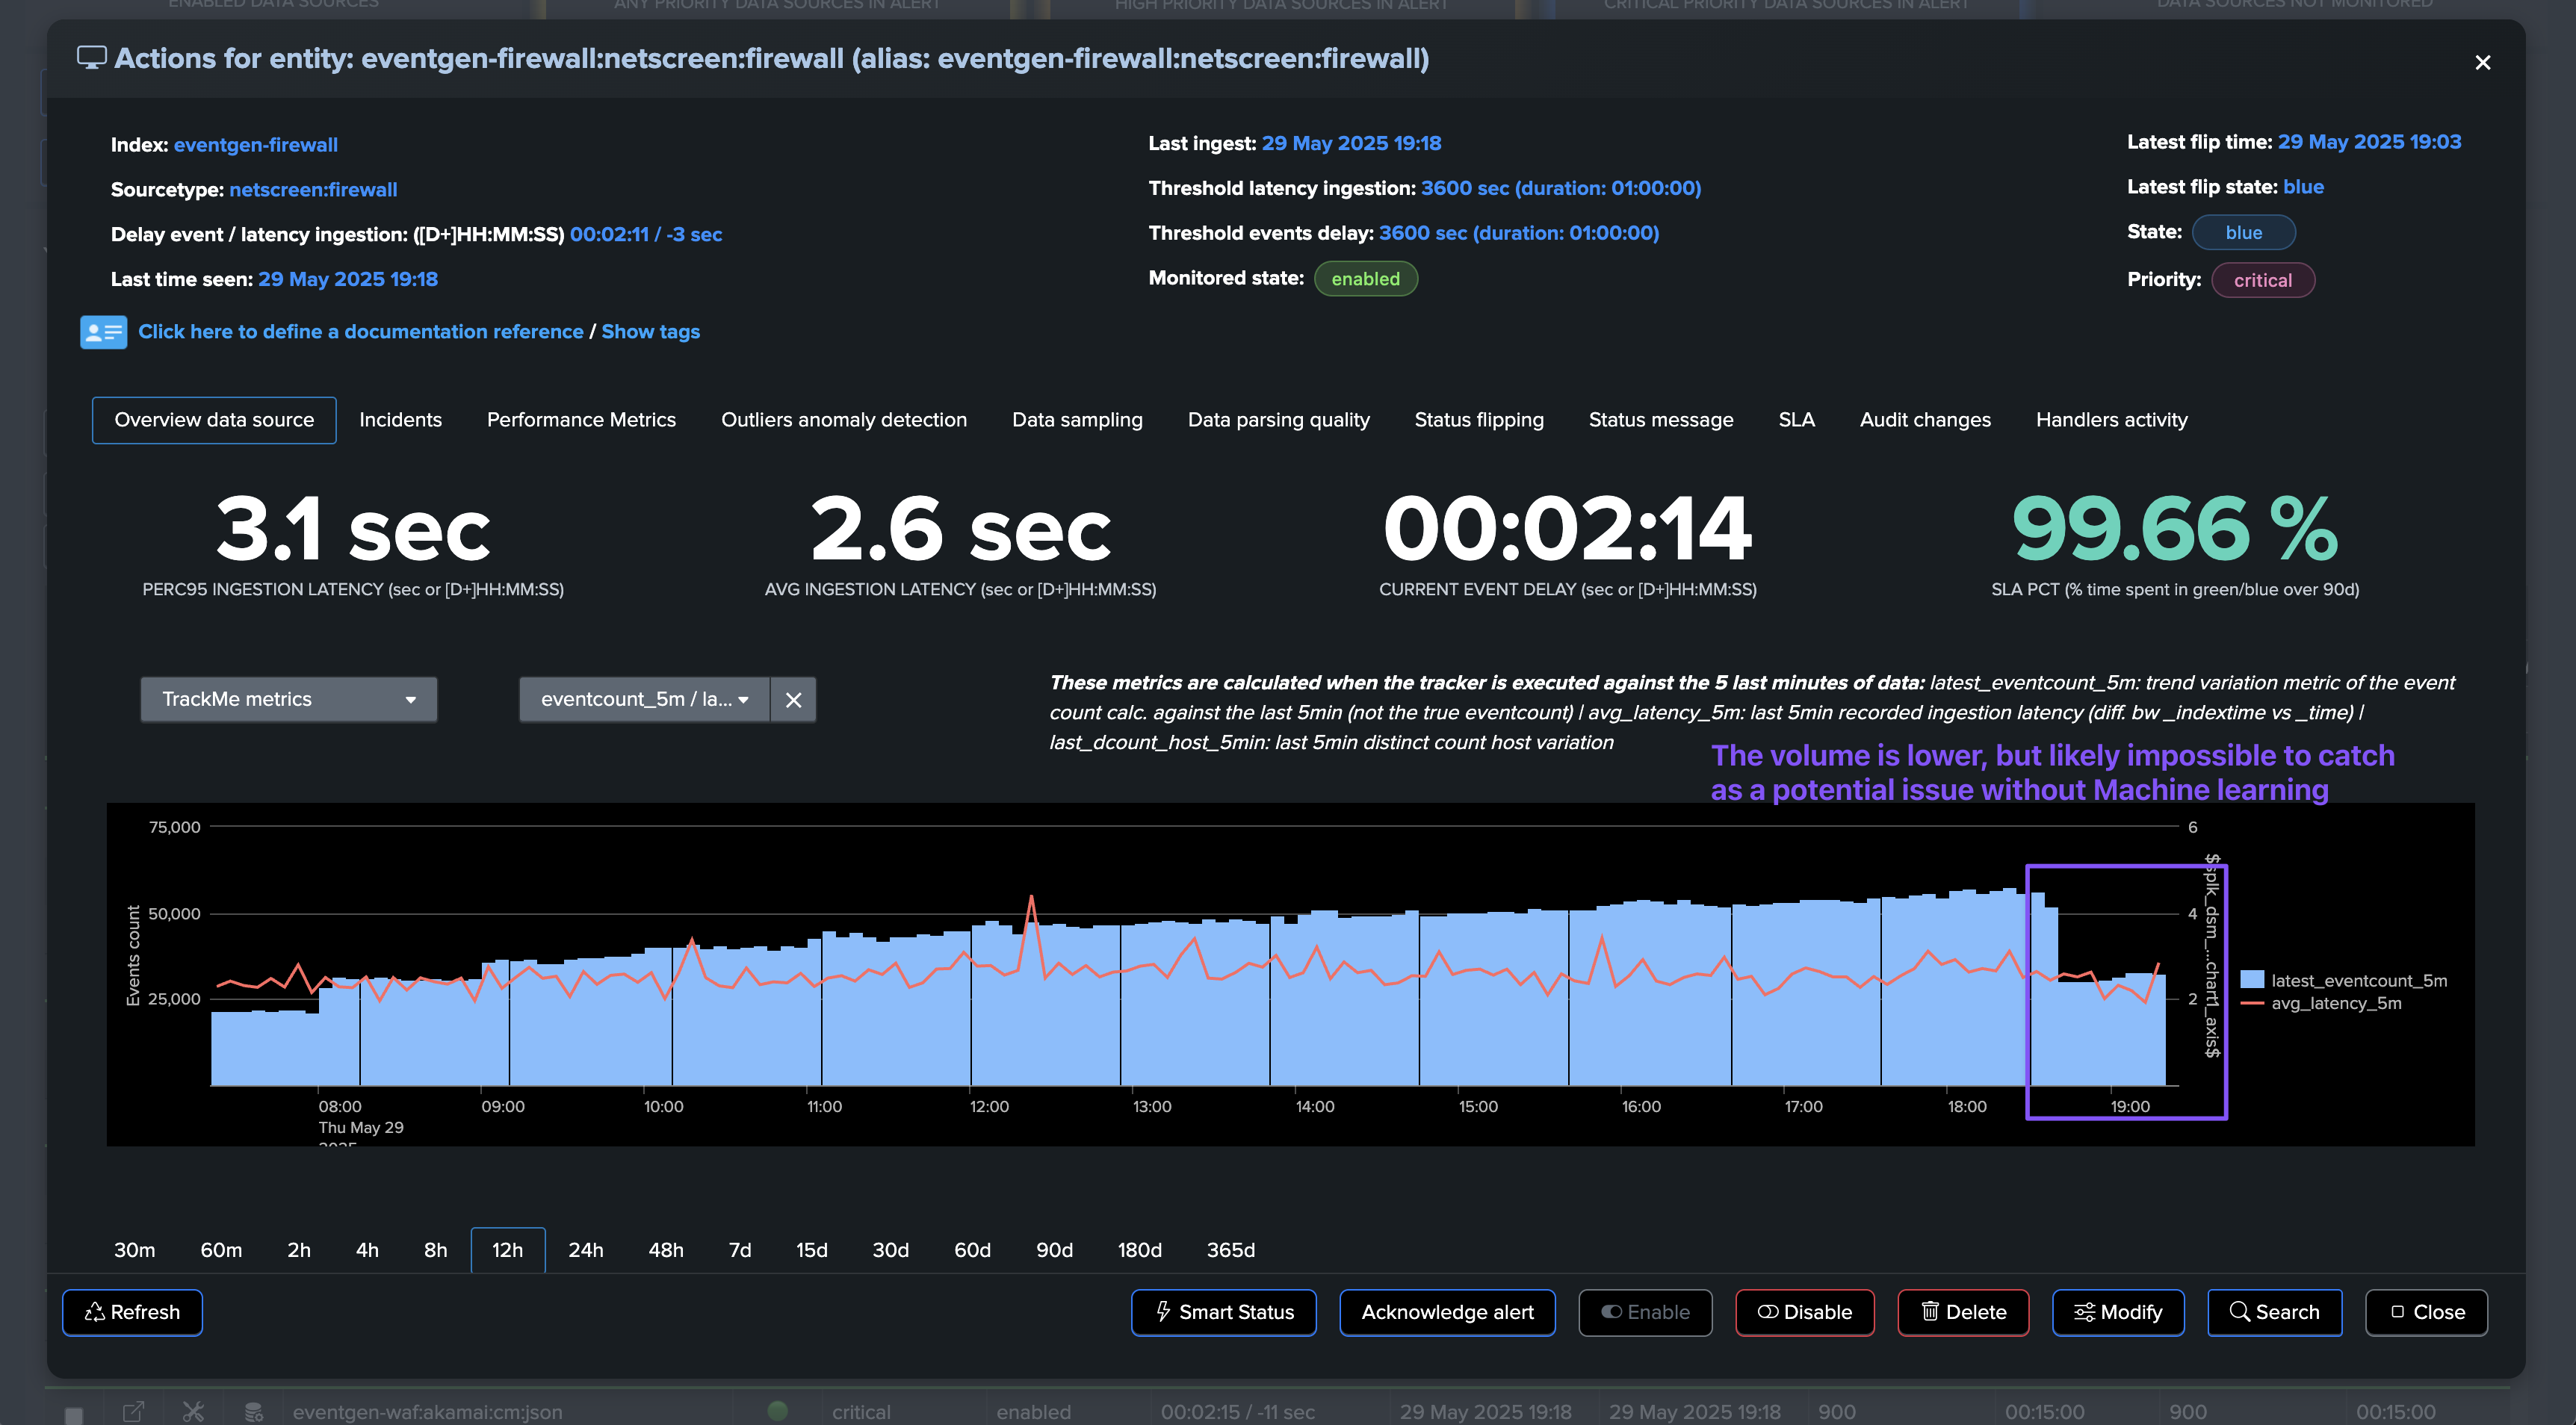This screenshot has width=2576, height=1425.
Task: Click the monitor icon beside entity title
Action: [91, 58]
